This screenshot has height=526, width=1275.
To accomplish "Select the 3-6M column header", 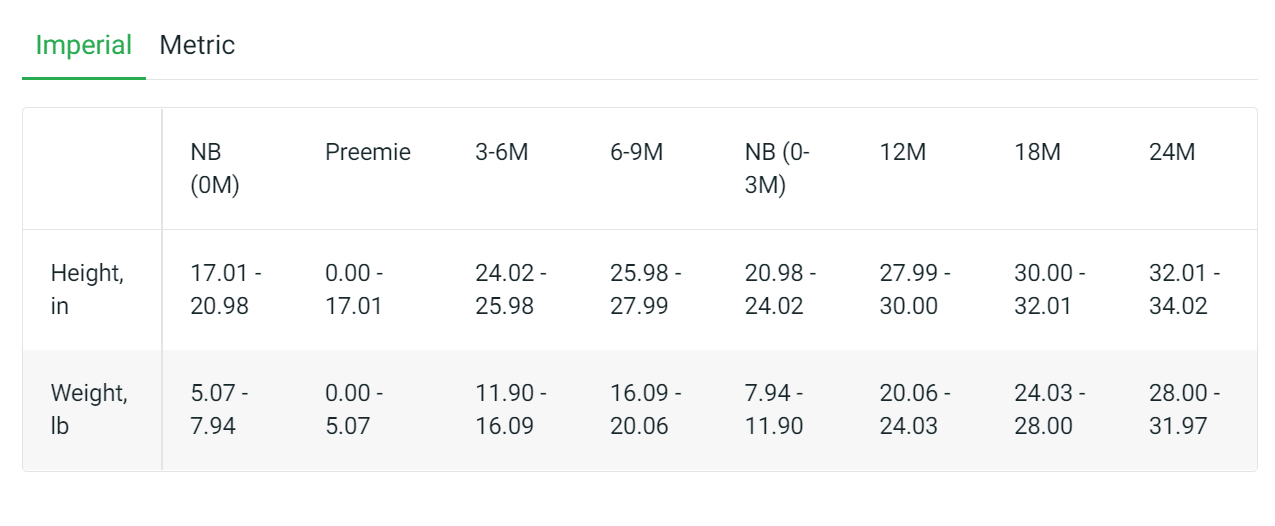I will point(502,153).
